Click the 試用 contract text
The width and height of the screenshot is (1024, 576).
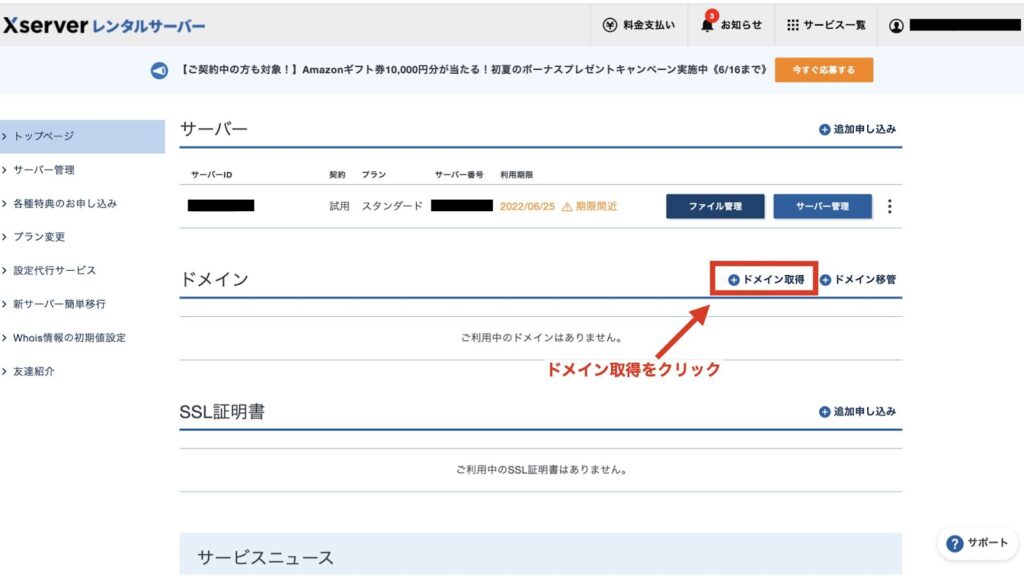pos(340,206)
